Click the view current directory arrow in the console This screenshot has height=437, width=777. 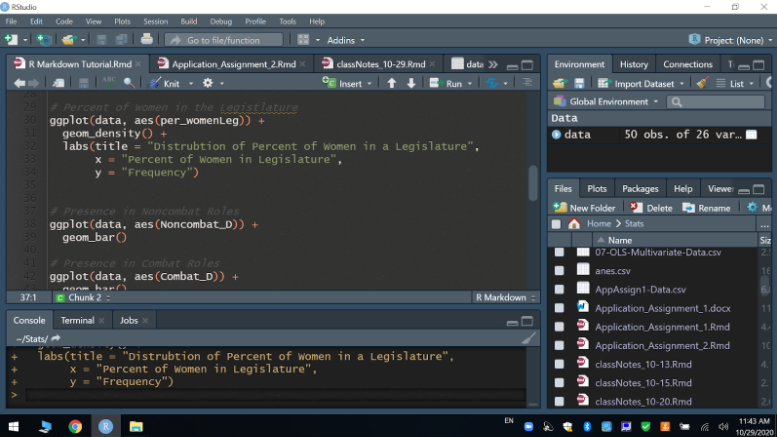coord(56,338)
